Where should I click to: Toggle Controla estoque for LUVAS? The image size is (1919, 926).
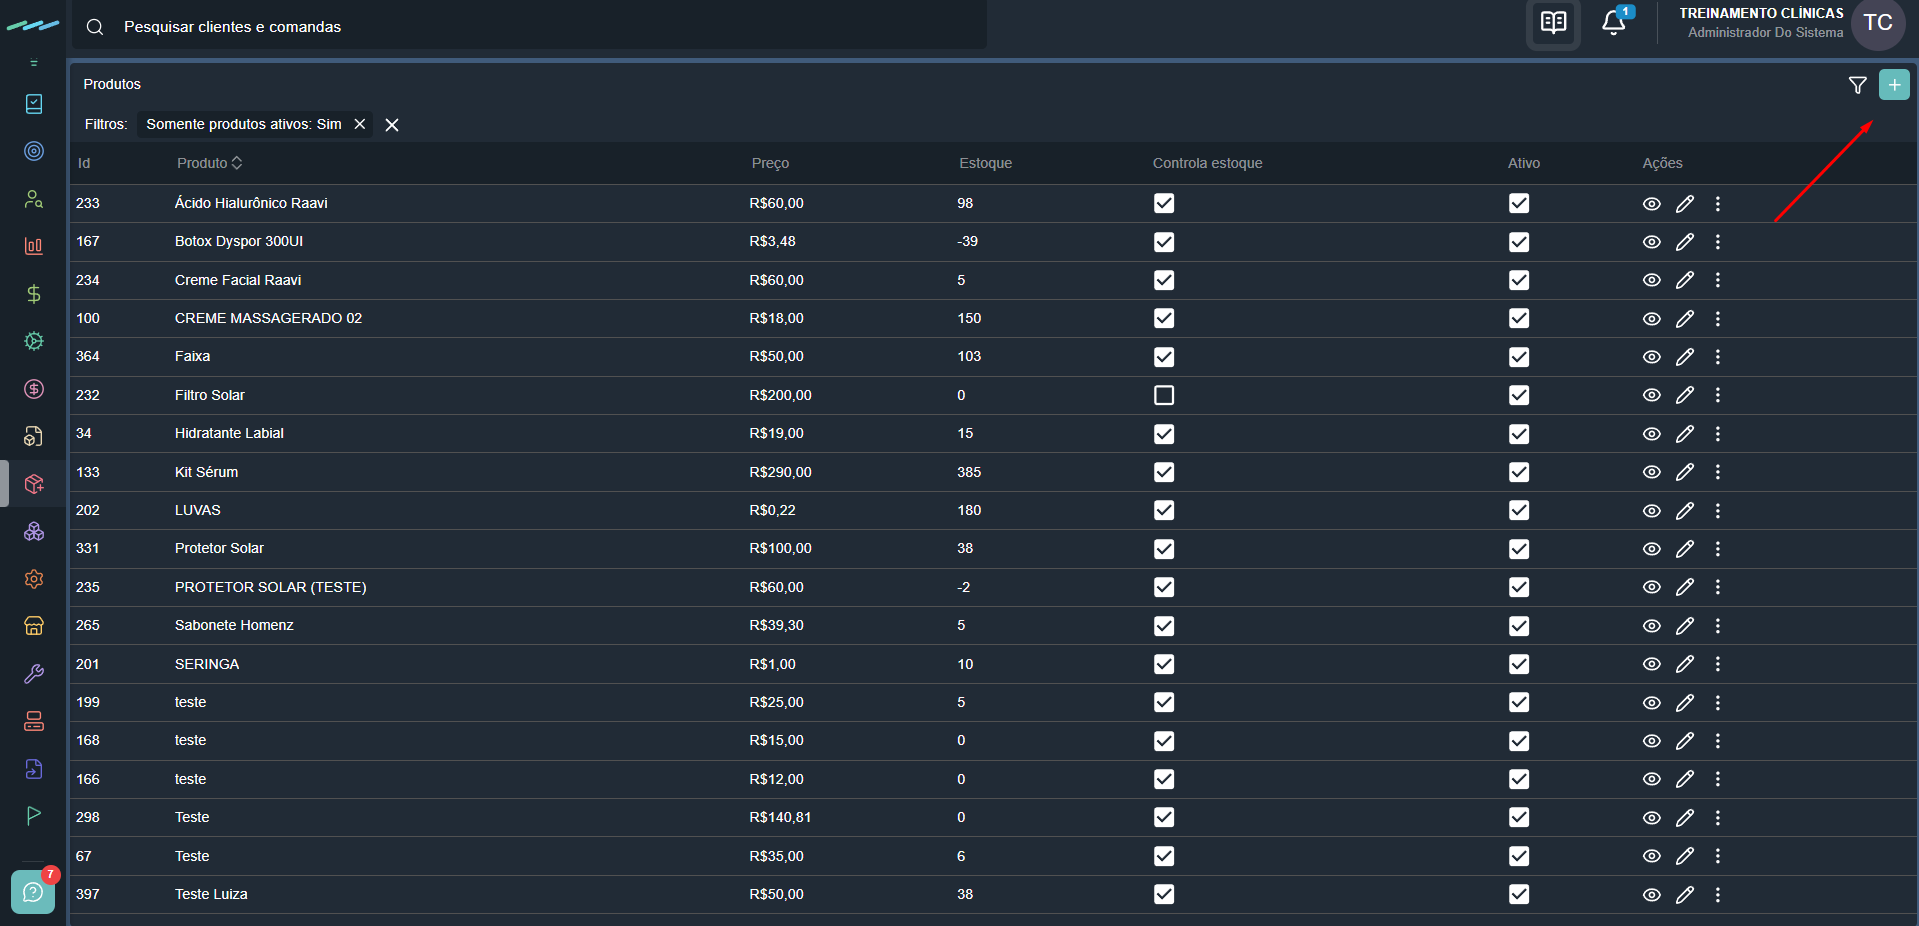(x=1164, y=510)
